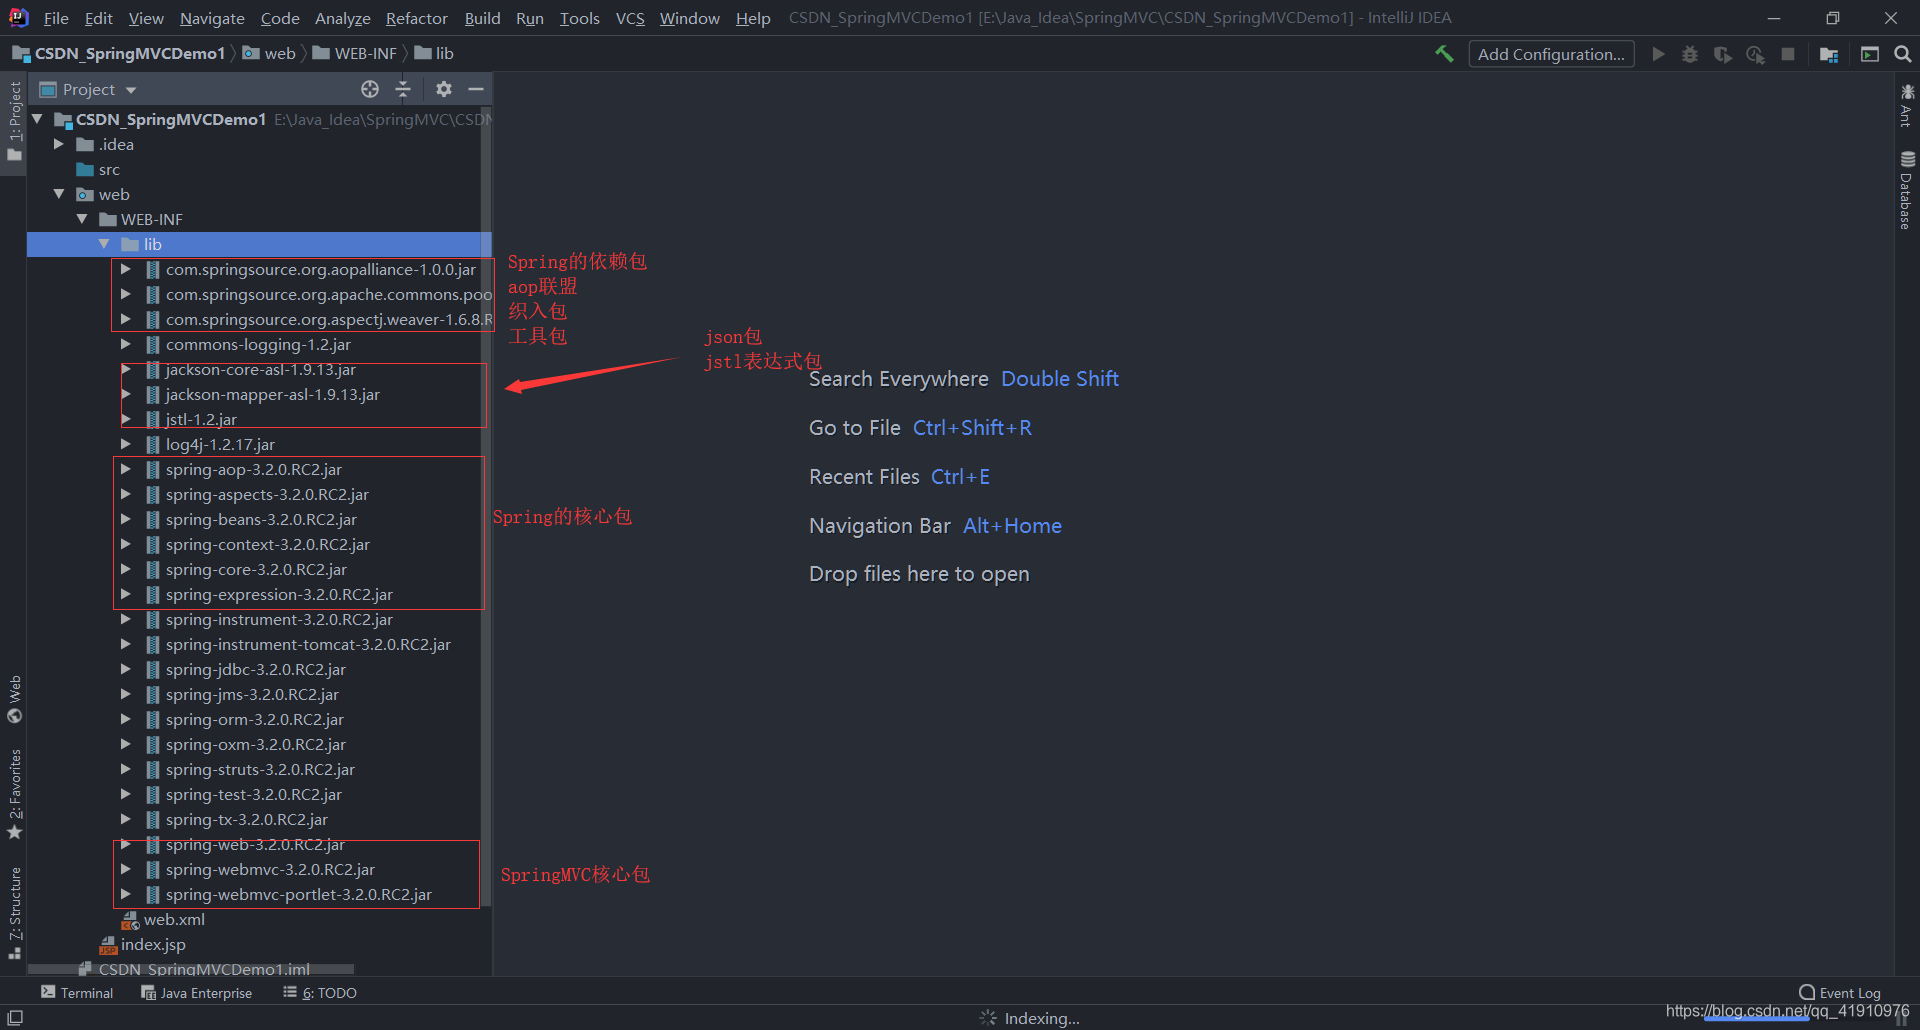Click Add Configuration button
Screen dimensions: 1920x1030
point(1551,54)
